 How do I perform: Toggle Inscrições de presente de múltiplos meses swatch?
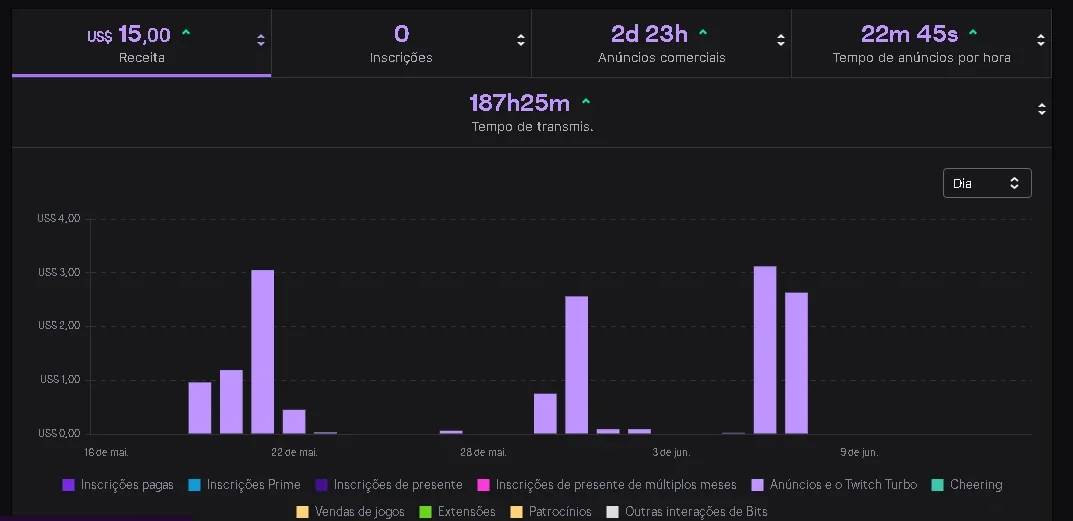pos(483,485)
